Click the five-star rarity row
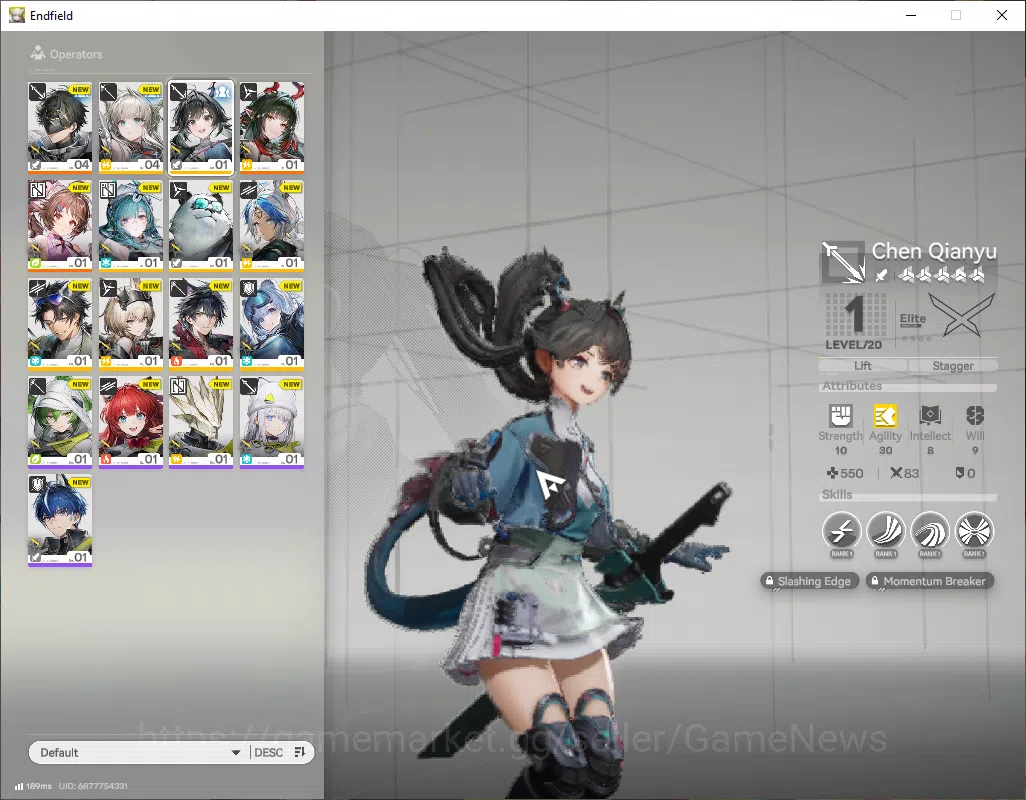 (942, 275)
